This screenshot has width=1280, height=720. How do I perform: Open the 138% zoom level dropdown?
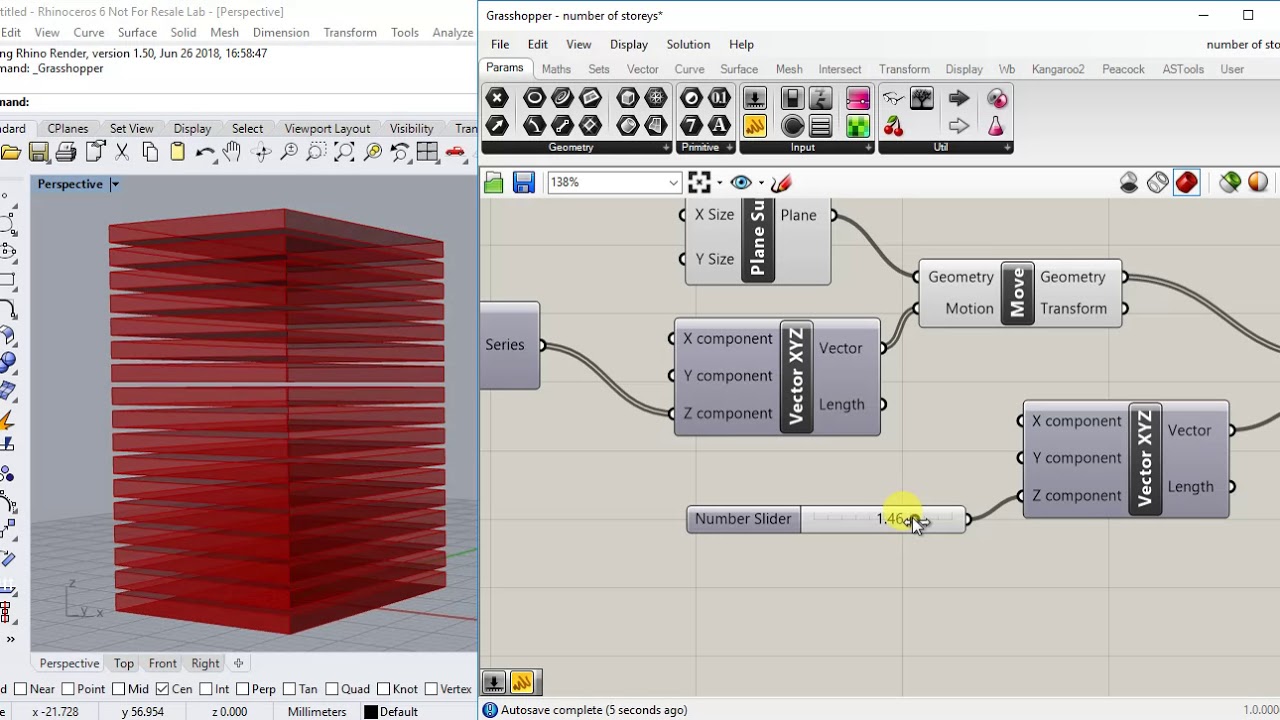673,182
